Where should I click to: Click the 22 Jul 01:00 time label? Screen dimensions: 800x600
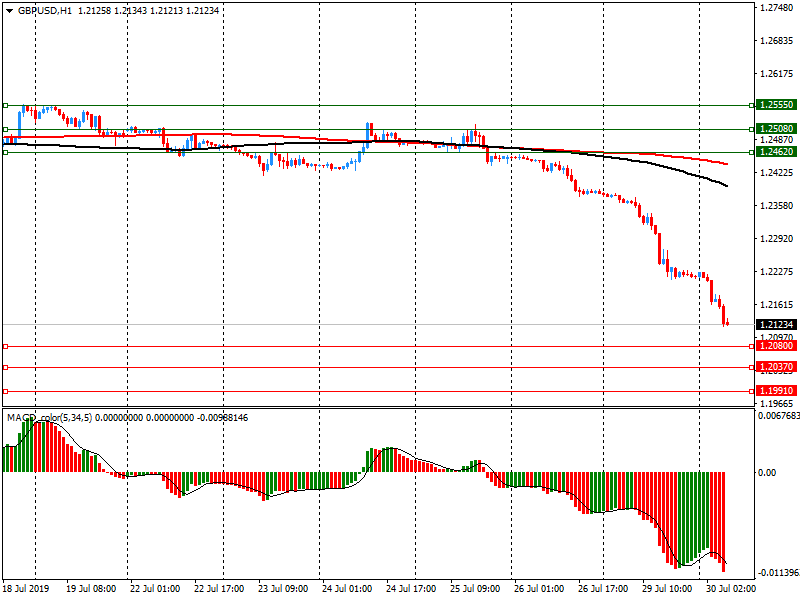(x=155, y=588)
